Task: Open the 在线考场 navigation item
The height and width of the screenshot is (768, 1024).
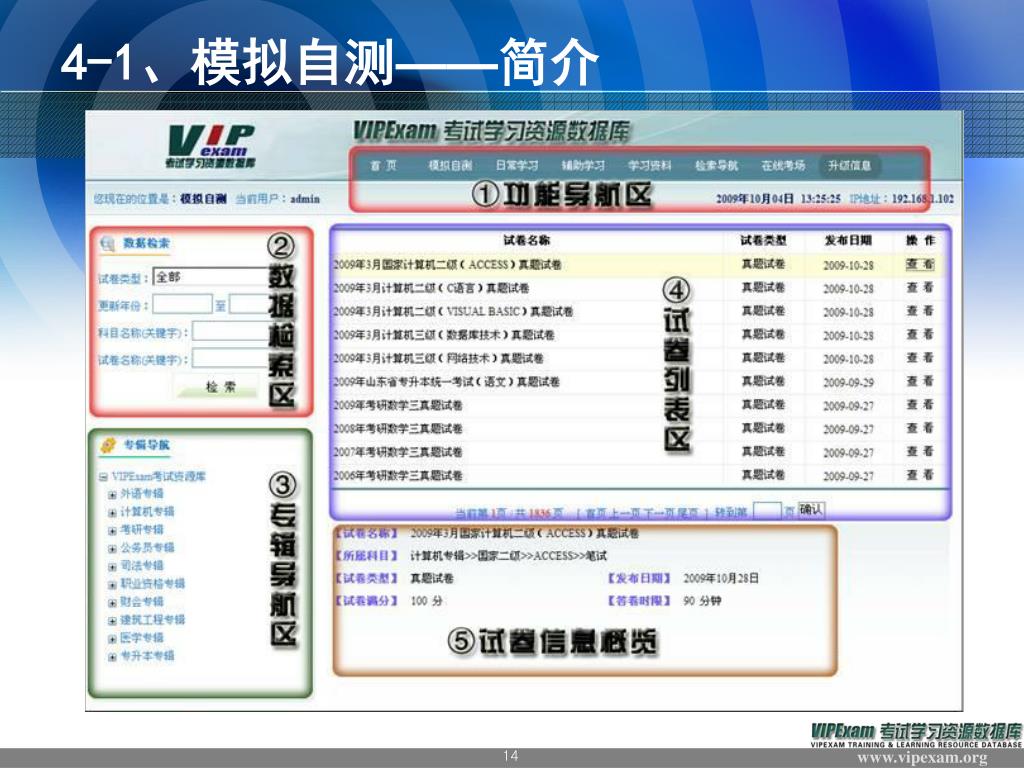Action: click(783, 166)
